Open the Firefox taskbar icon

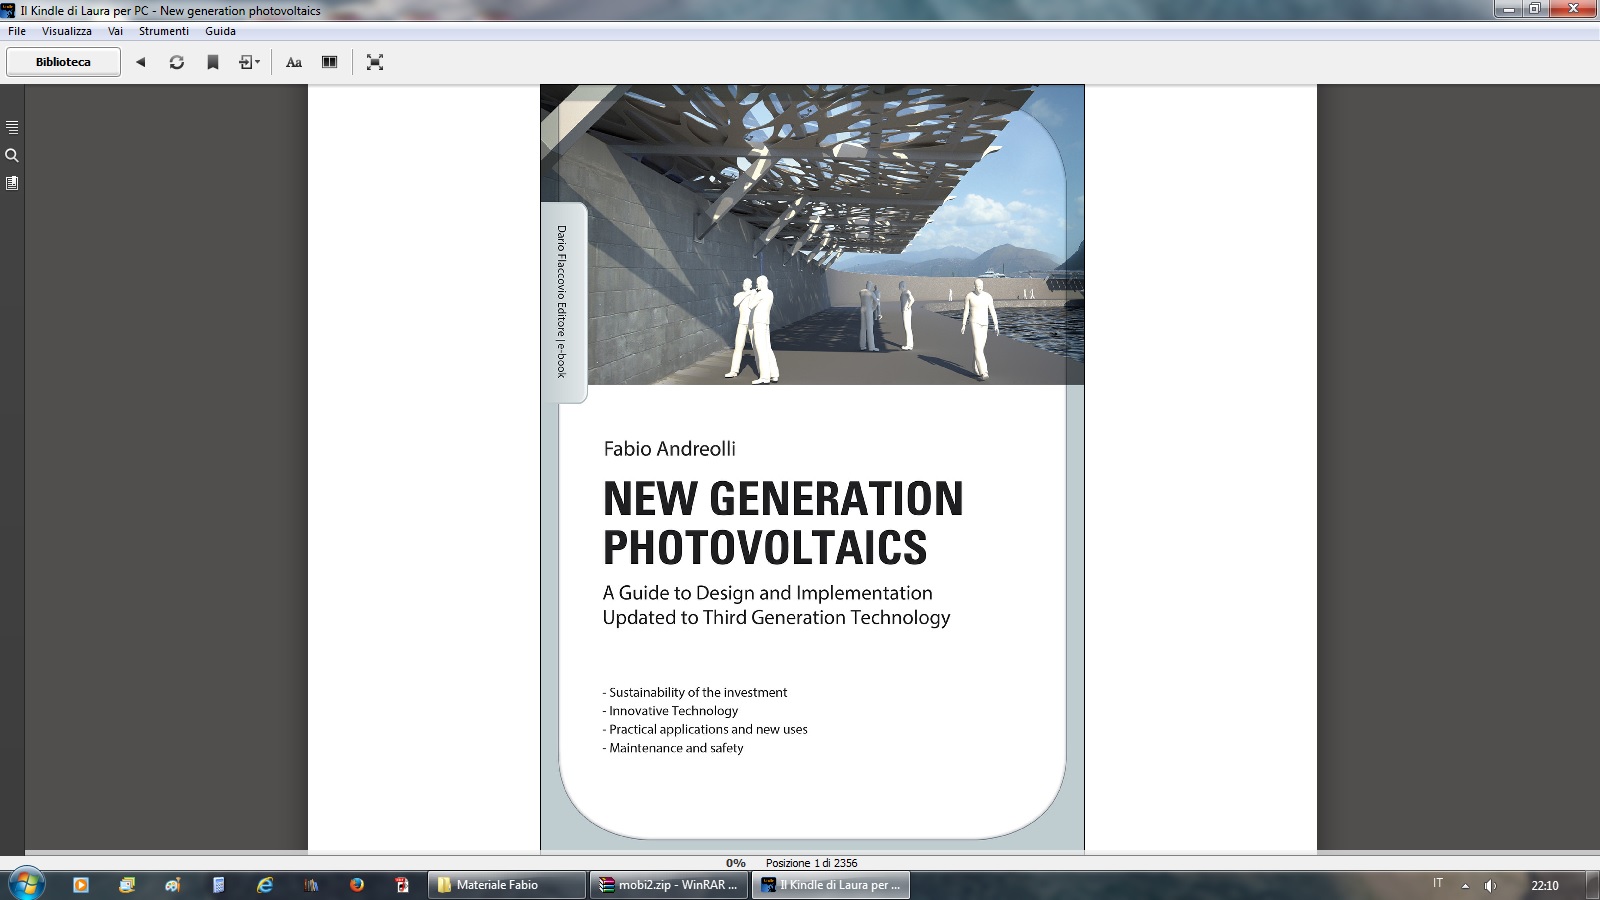coord(357,885)
